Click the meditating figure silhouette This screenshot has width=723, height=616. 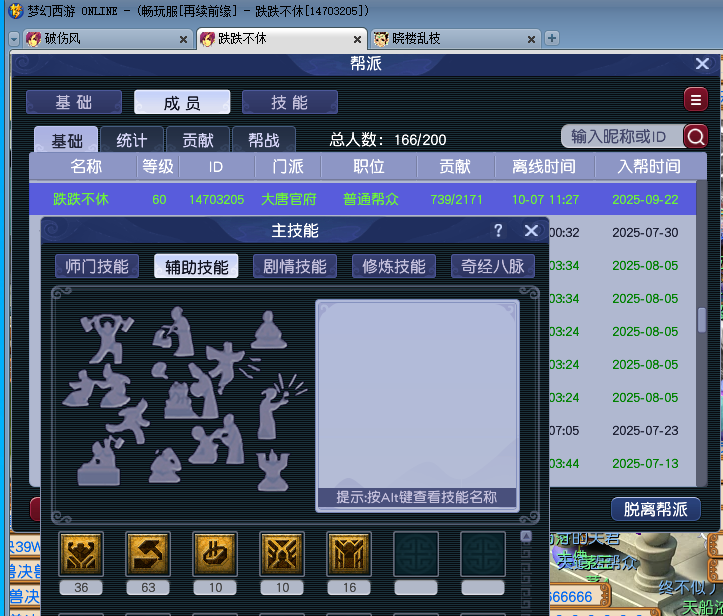coord(269,330)
